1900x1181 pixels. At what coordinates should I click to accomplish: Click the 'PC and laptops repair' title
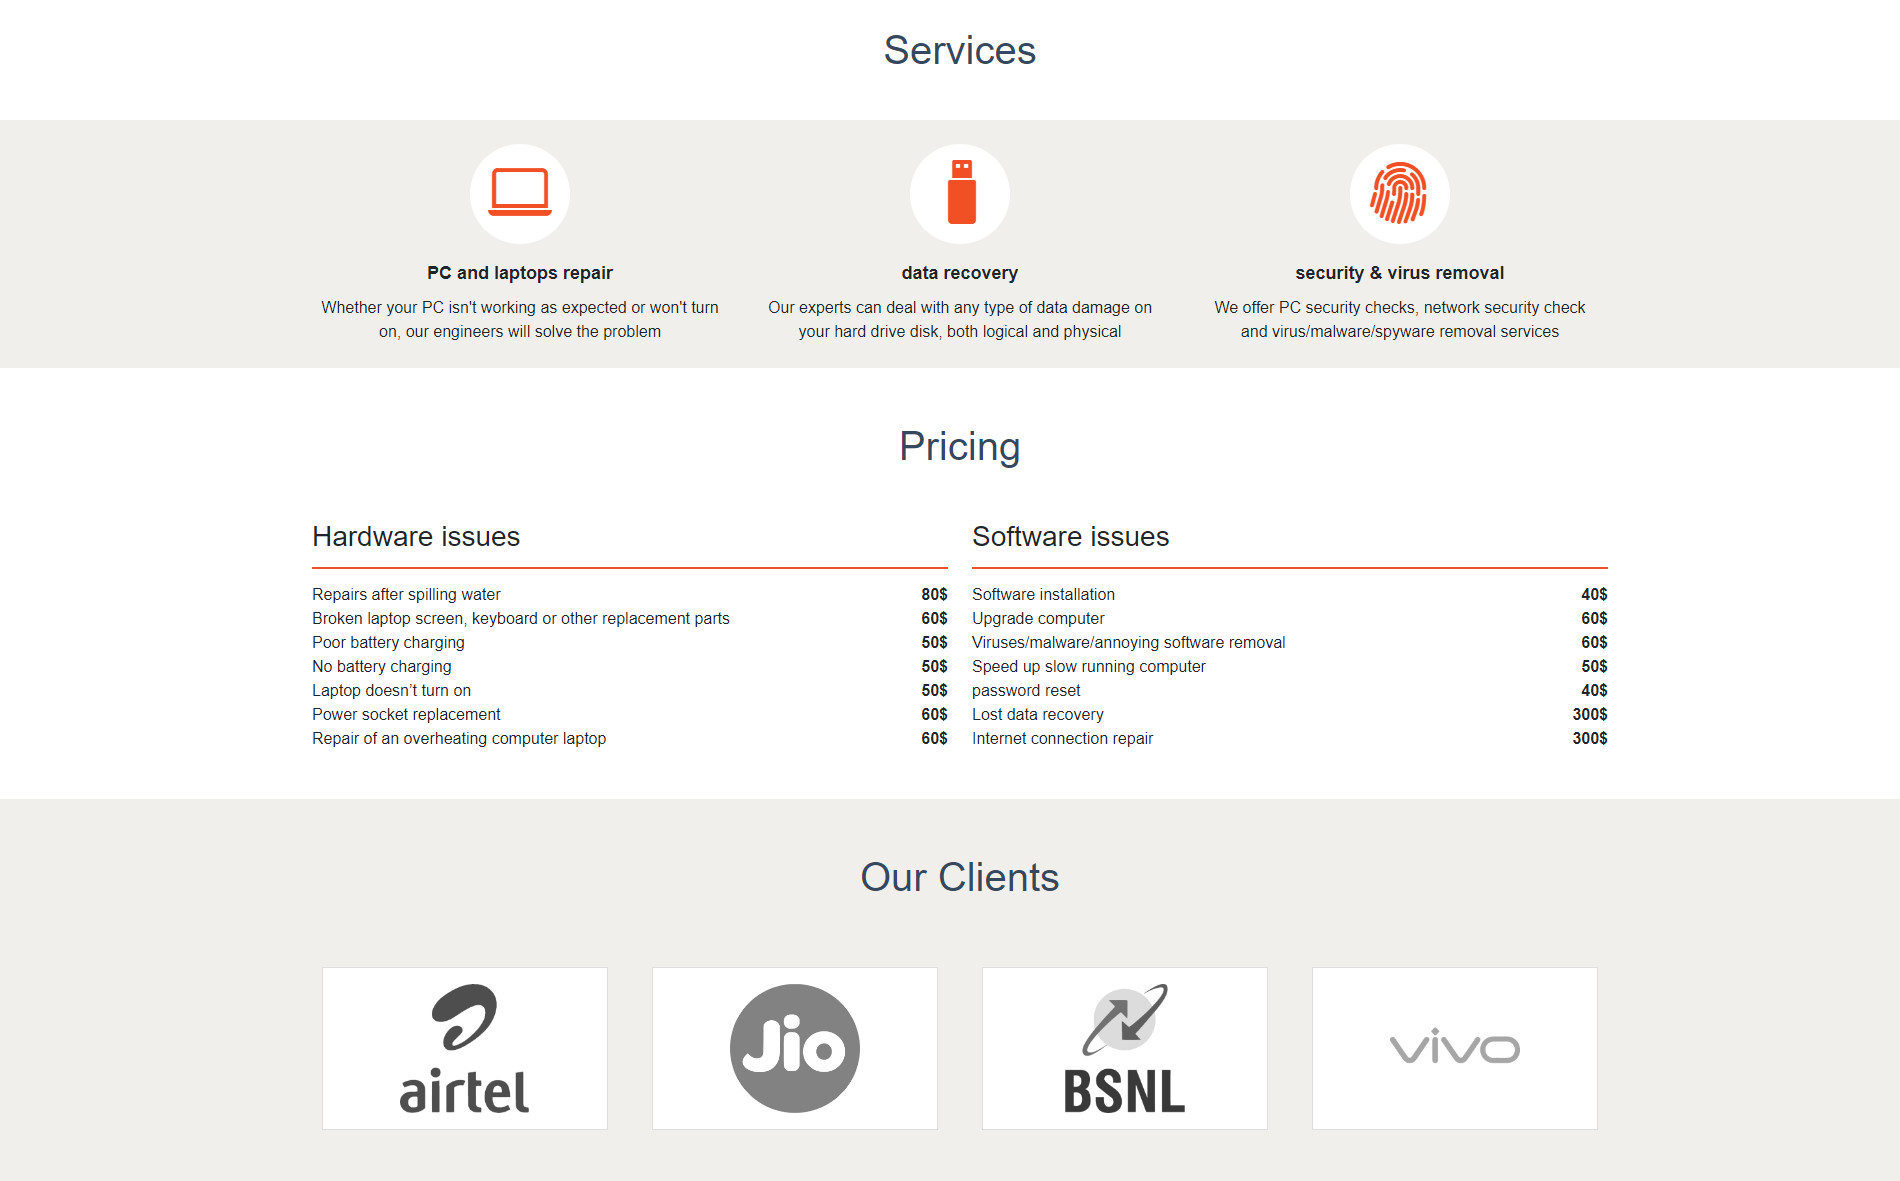(x=520, y=273)
